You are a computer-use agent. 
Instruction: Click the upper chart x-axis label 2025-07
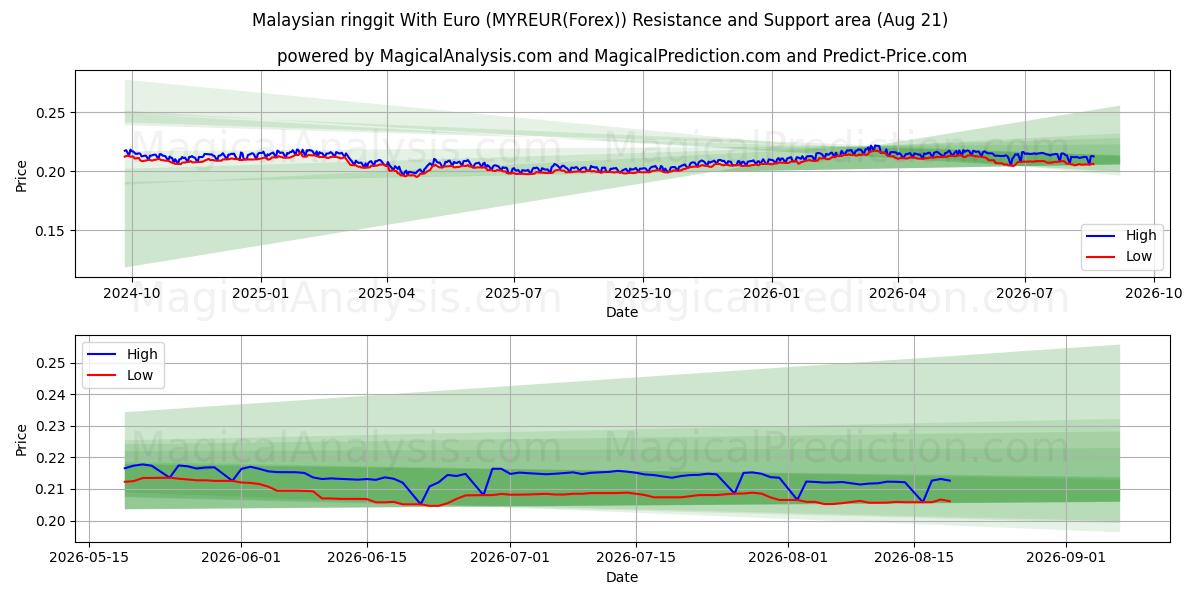(514, 293)
